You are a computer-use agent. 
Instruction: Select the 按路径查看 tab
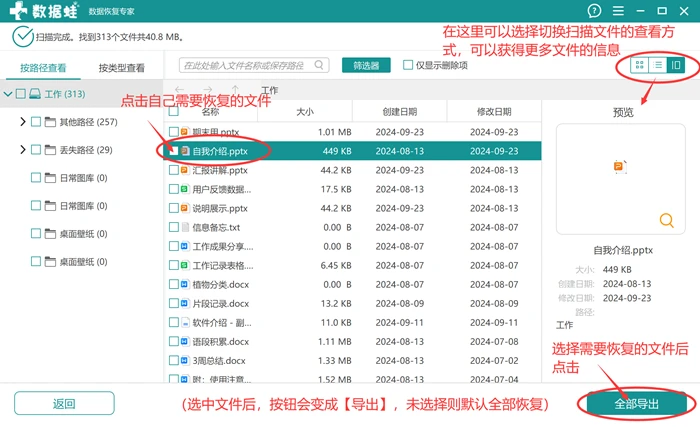43,68
